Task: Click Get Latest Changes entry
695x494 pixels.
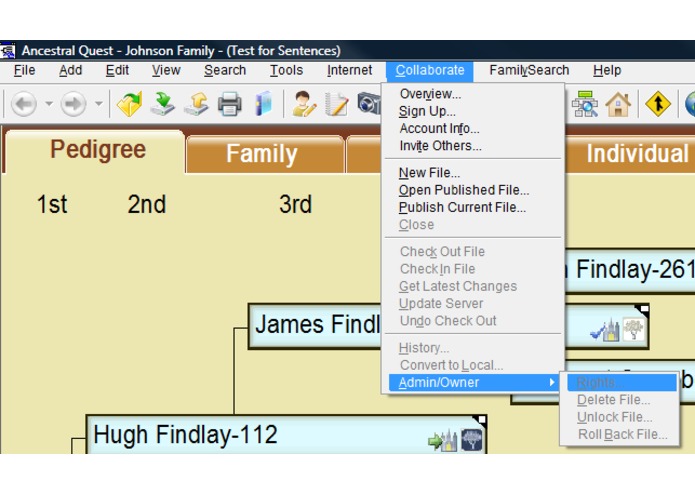Action: [x=473, y=286]
